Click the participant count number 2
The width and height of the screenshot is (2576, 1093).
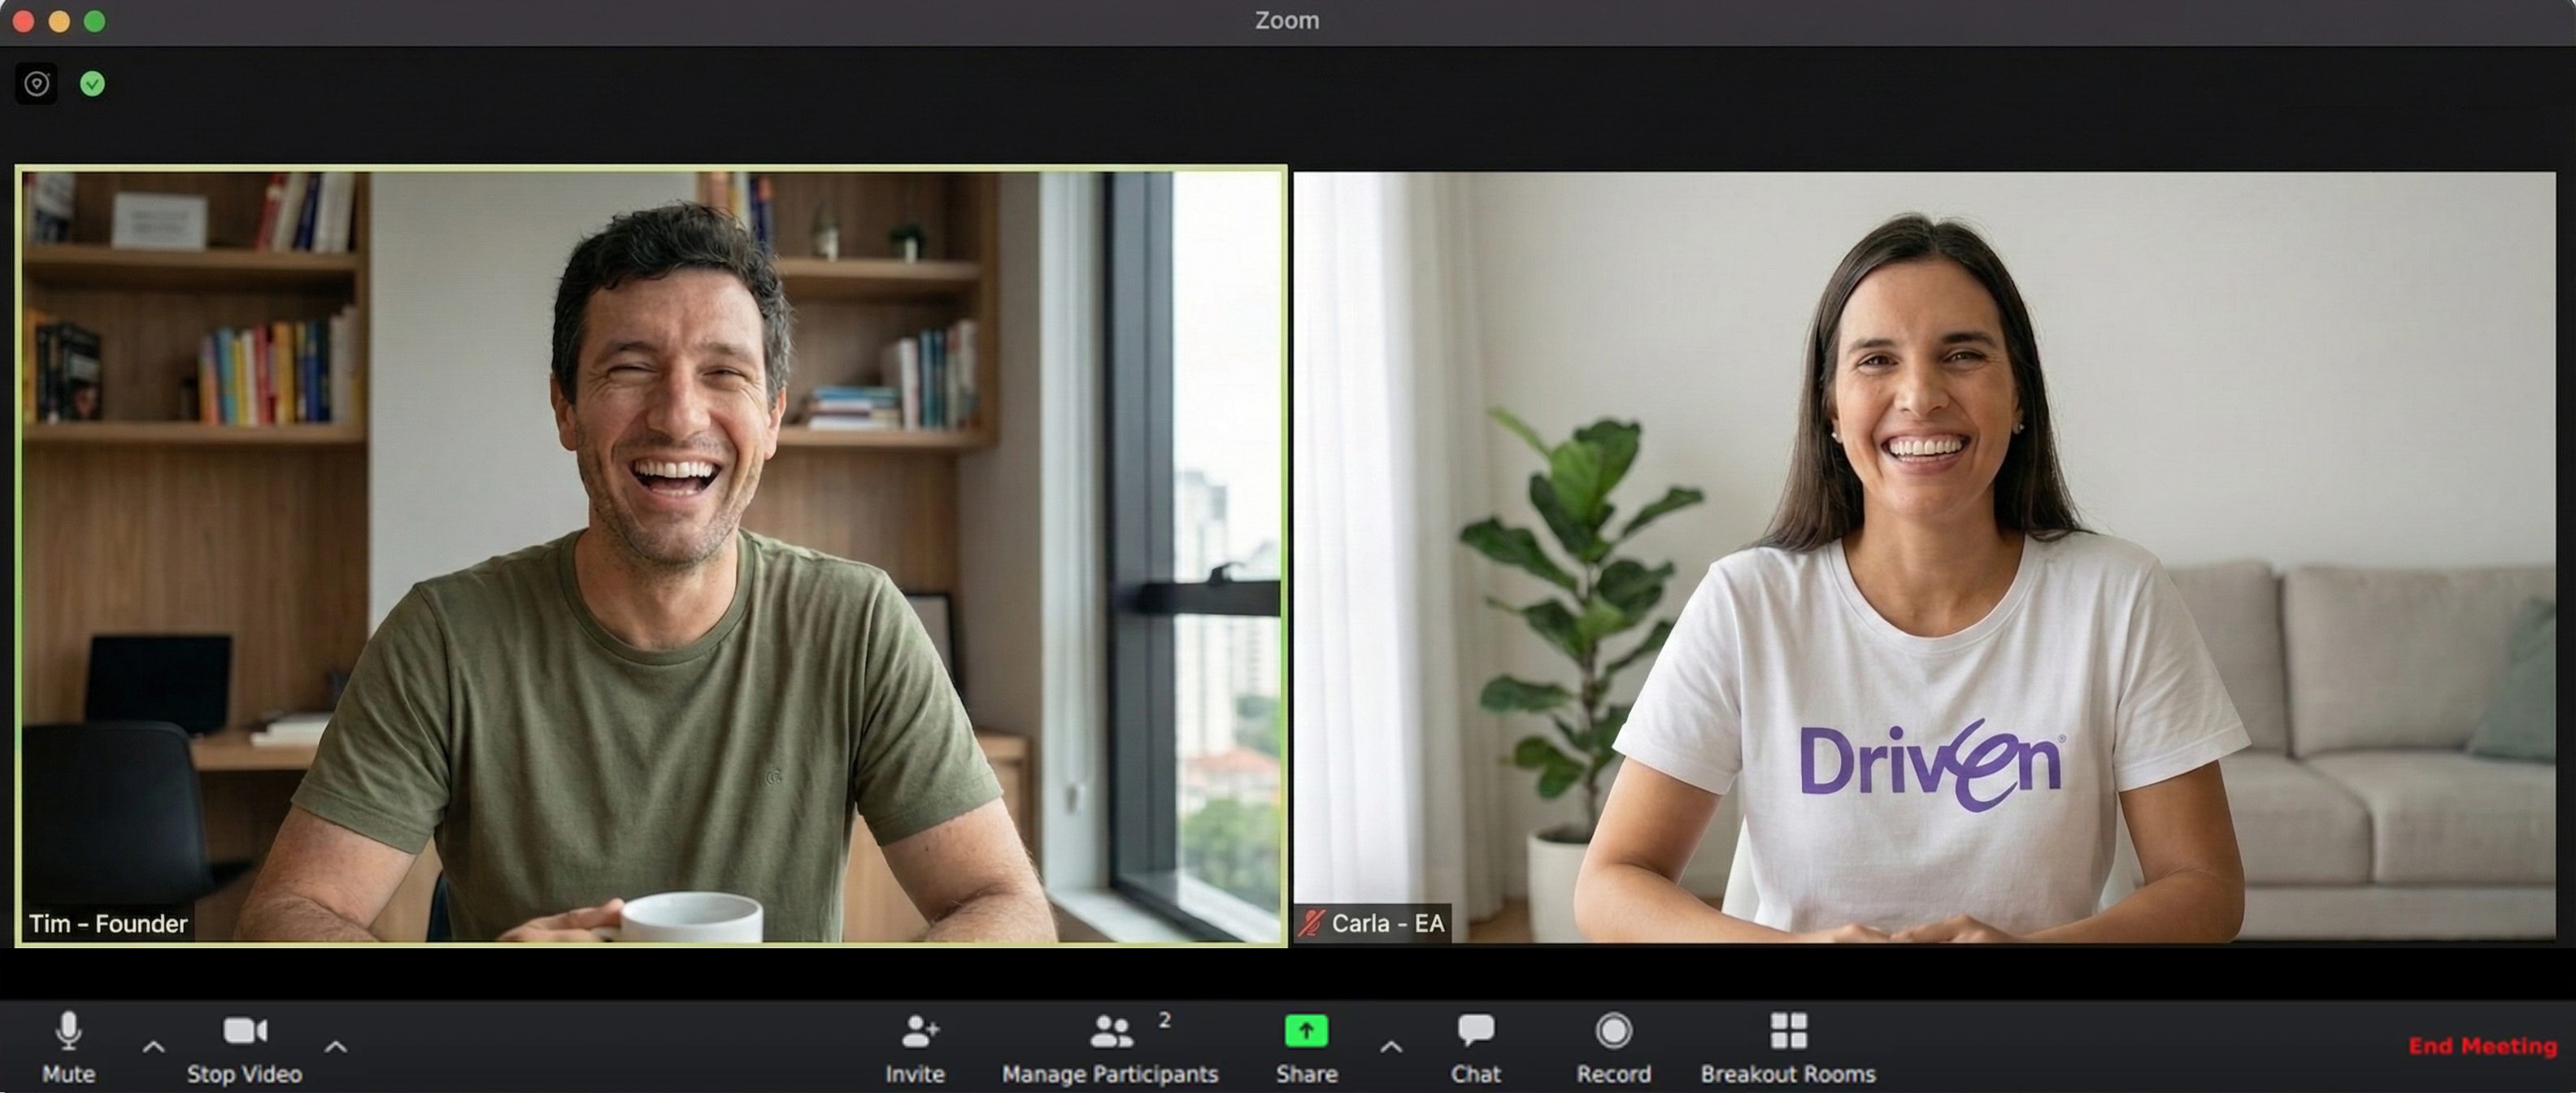coord(1164,1020)
